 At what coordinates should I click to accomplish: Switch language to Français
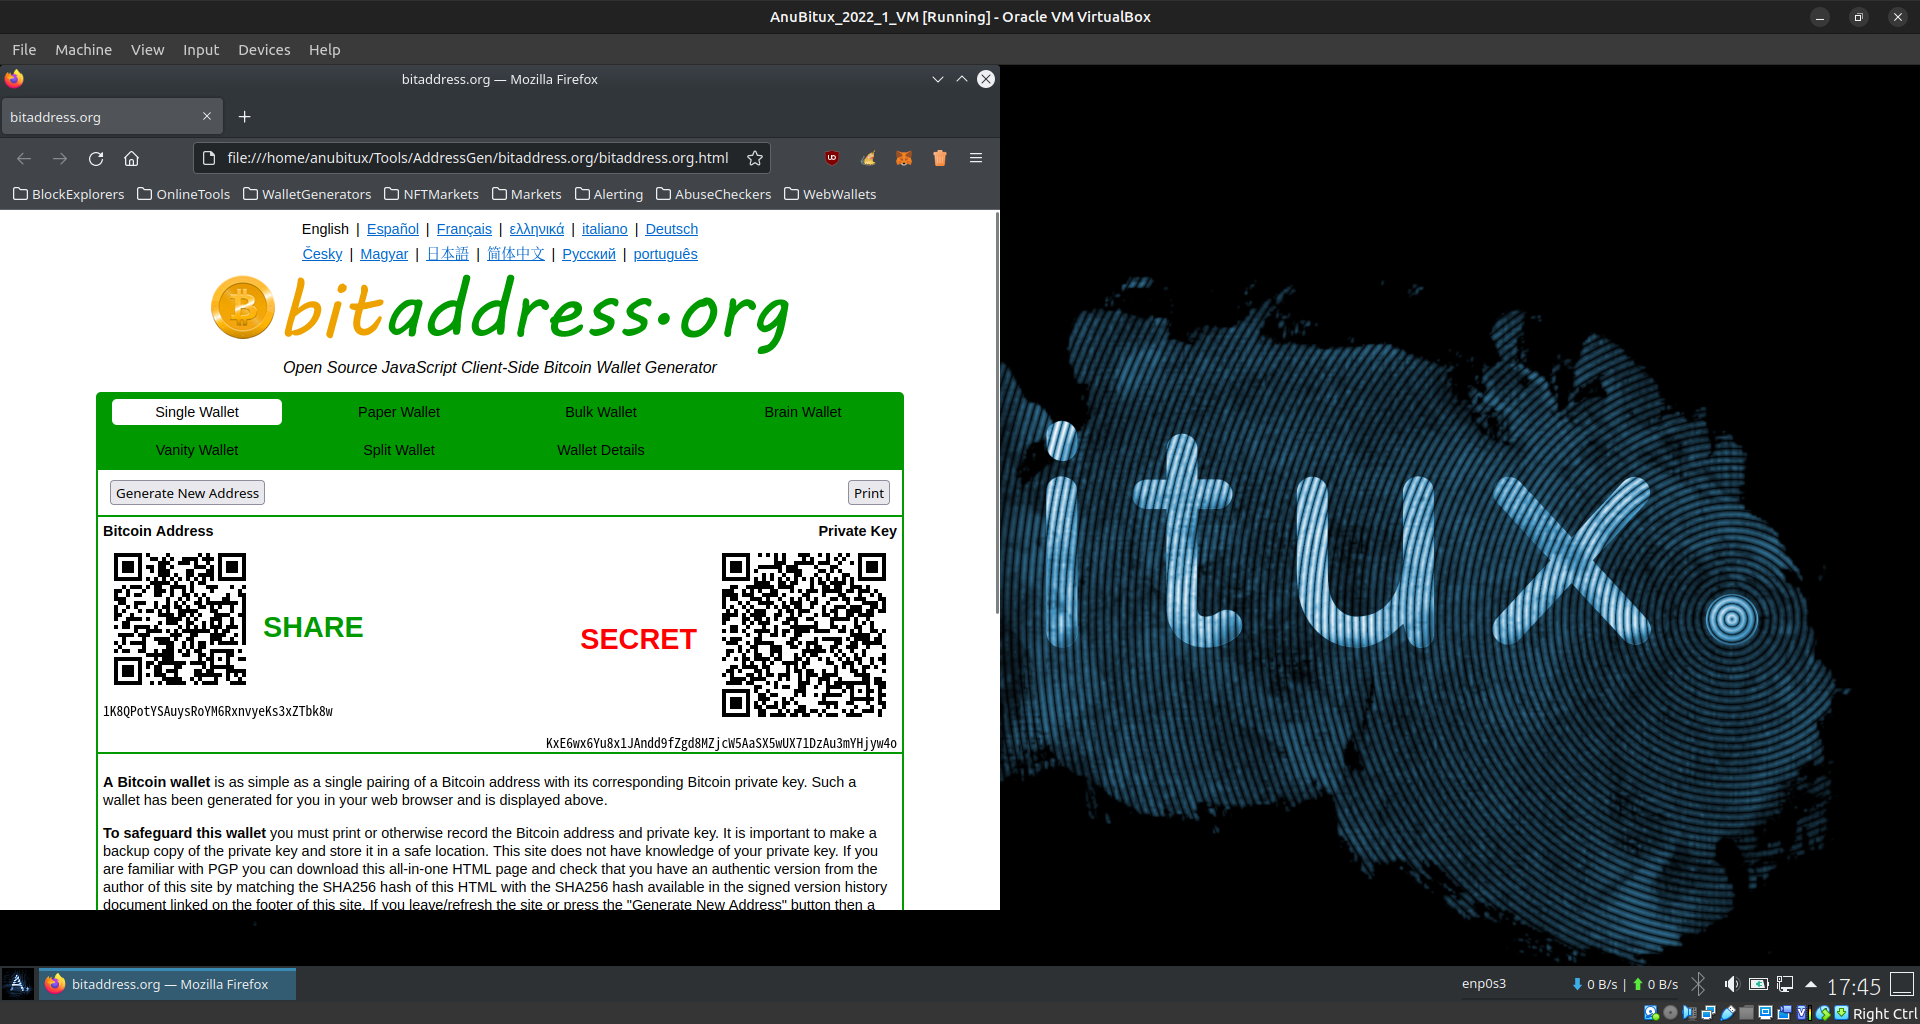click(x=464, y=229)
